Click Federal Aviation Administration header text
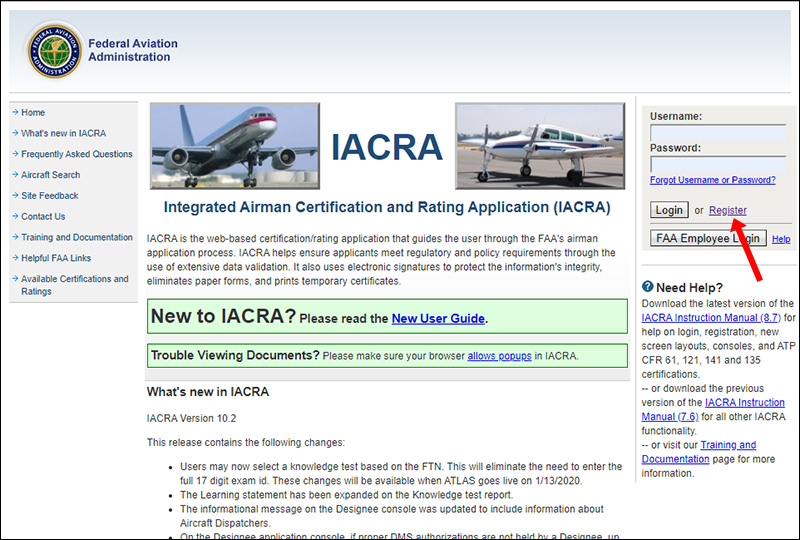This screenshot has width=800, height=540. pos(133,50)
